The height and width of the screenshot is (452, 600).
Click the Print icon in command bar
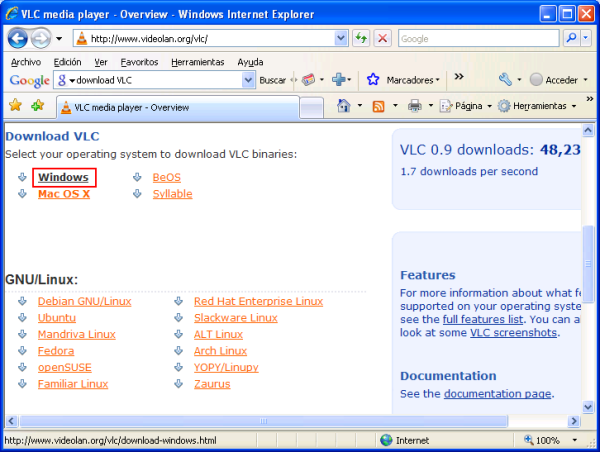(x=415, y=106)
